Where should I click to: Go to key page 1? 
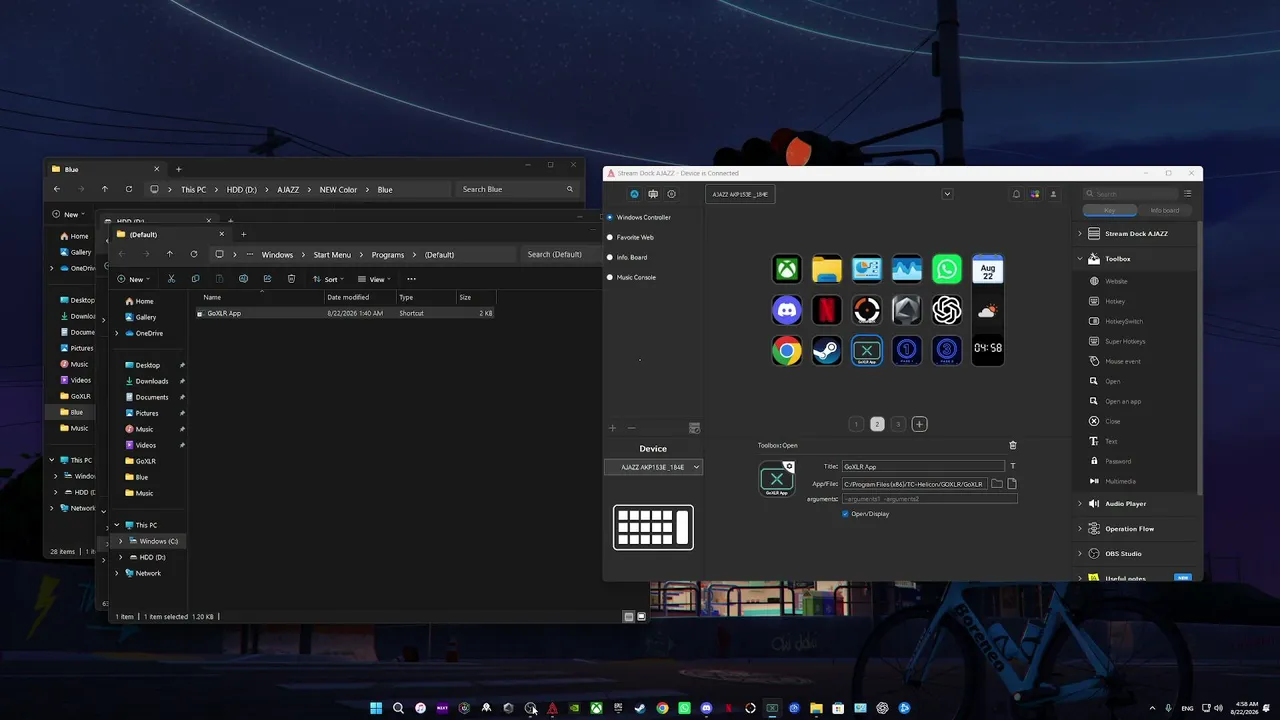coord(856,424)
